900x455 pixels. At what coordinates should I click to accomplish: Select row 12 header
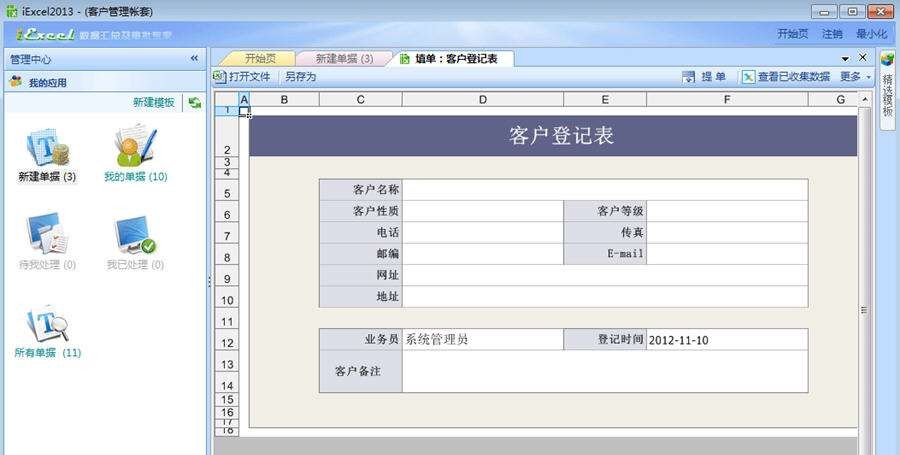pos(227,339)
